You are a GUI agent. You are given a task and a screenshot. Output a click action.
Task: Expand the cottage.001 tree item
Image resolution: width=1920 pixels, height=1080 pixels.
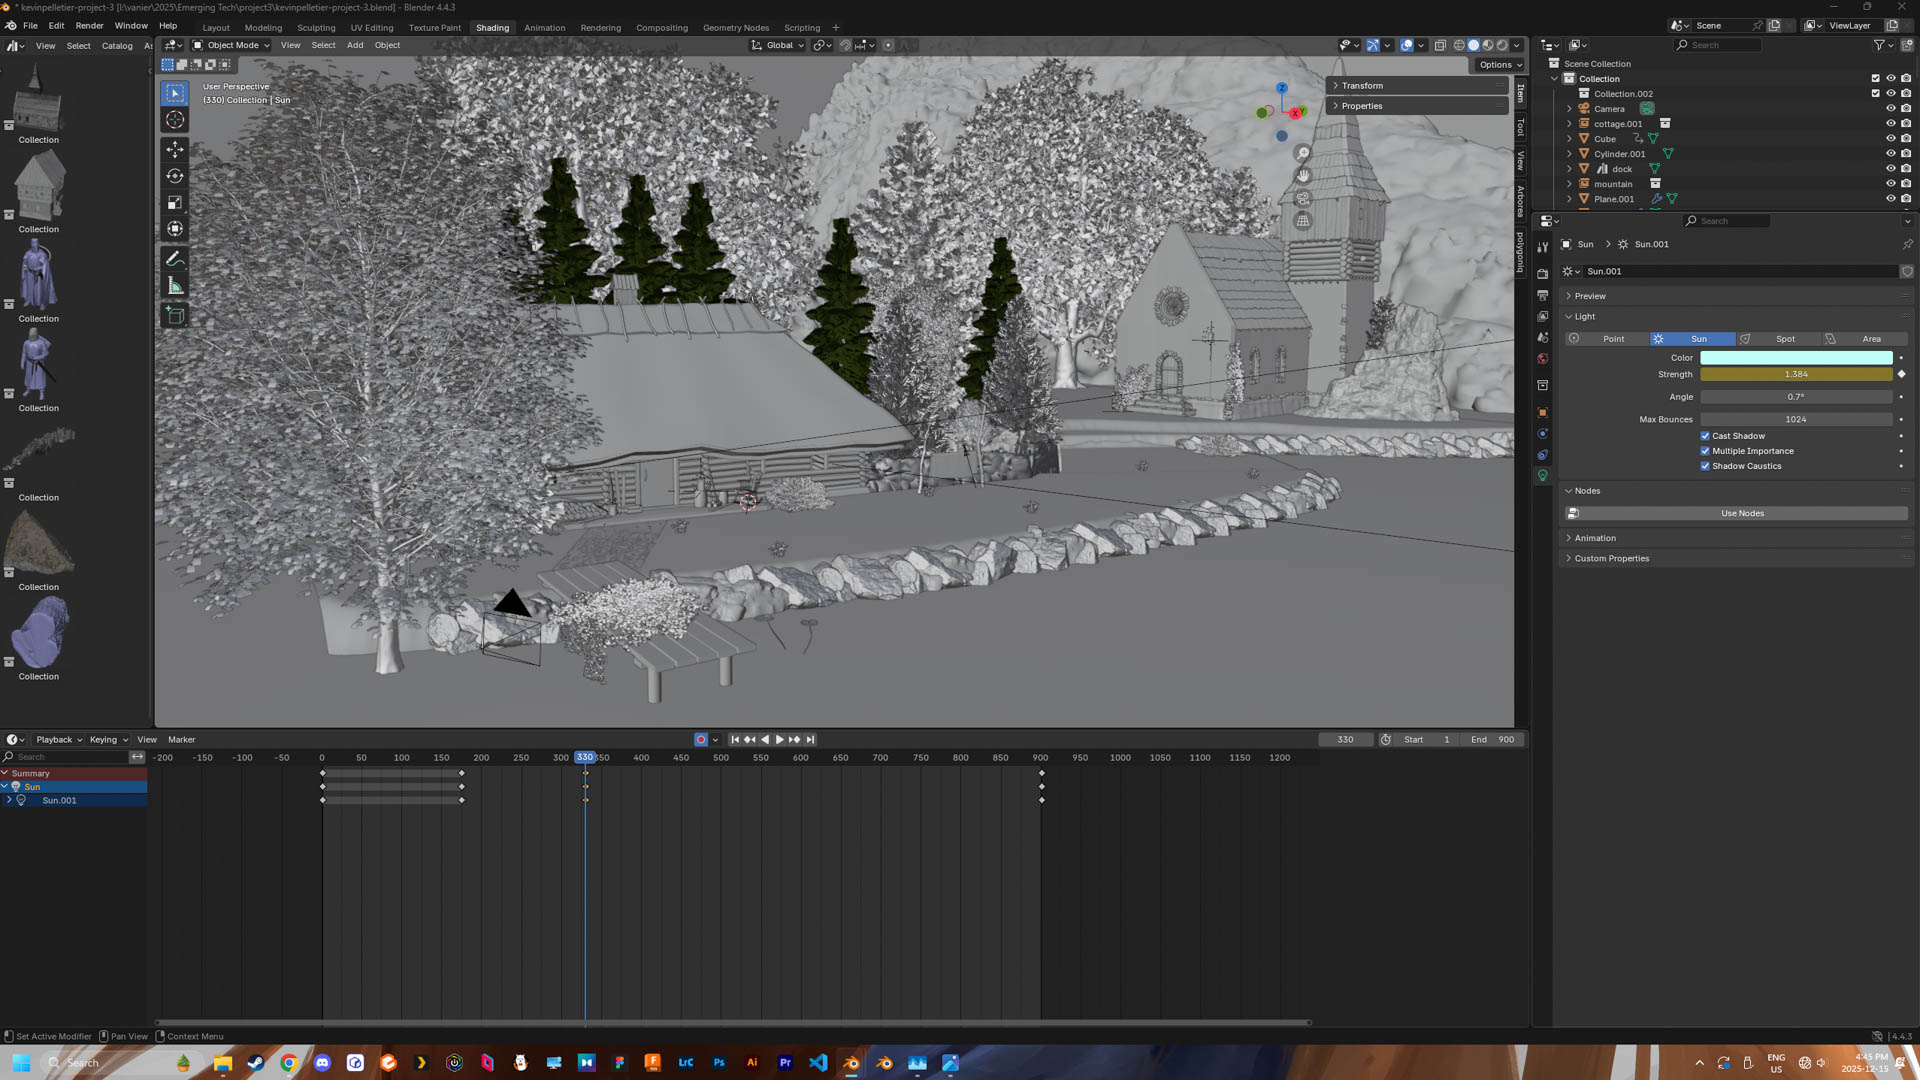(1569, 124)
